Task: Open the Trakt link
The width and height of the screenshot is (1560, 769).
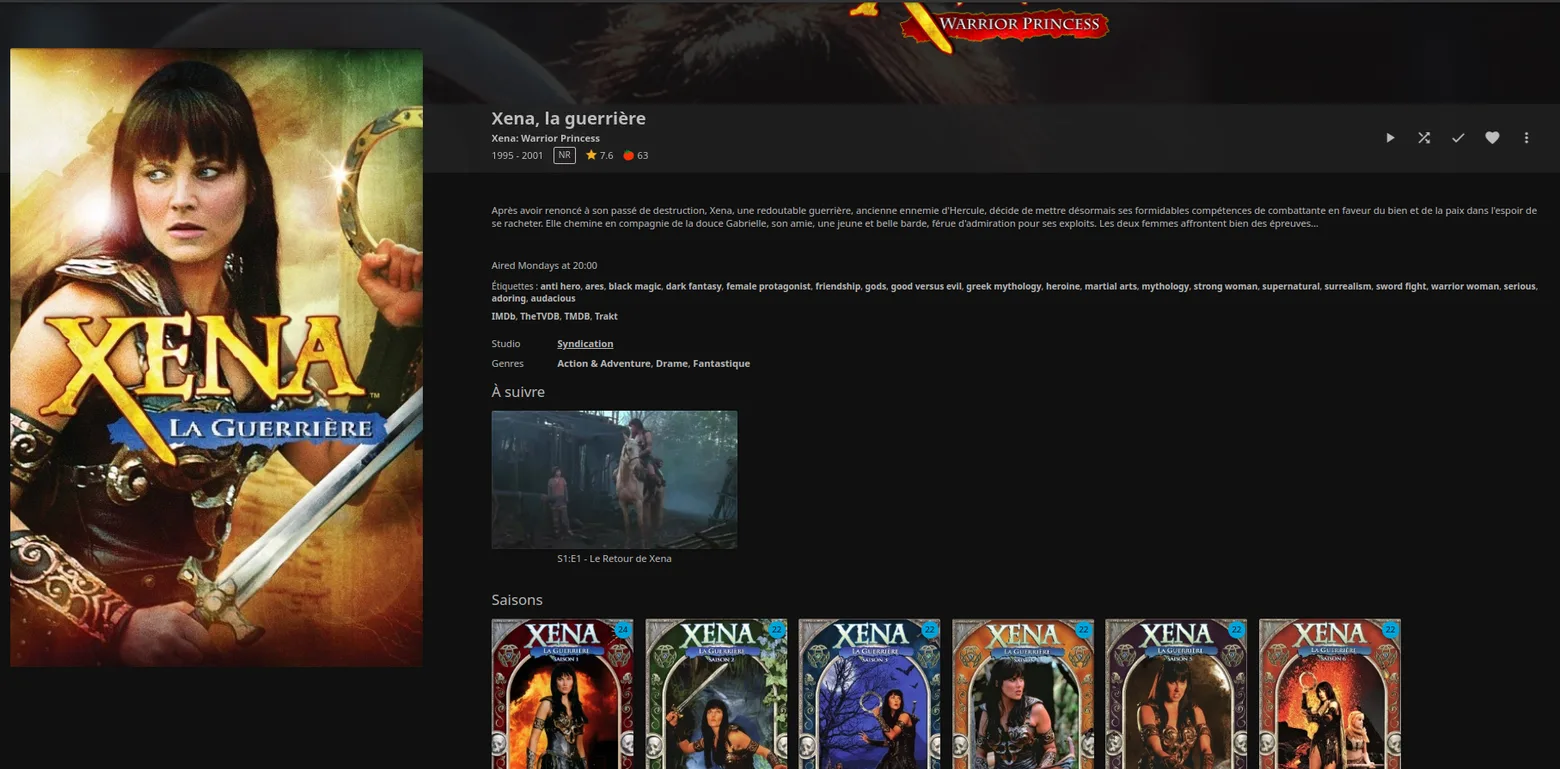Action: click(x=606, y=316)
